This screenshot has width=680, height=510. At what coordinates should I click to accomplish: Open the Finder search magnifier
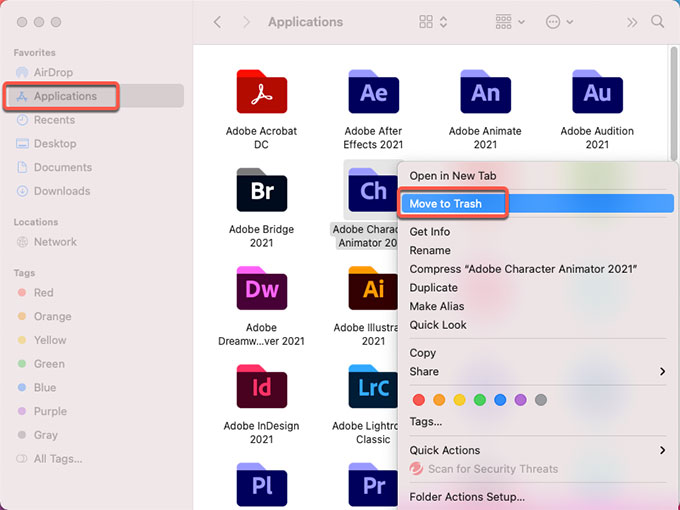click(657, 22)
